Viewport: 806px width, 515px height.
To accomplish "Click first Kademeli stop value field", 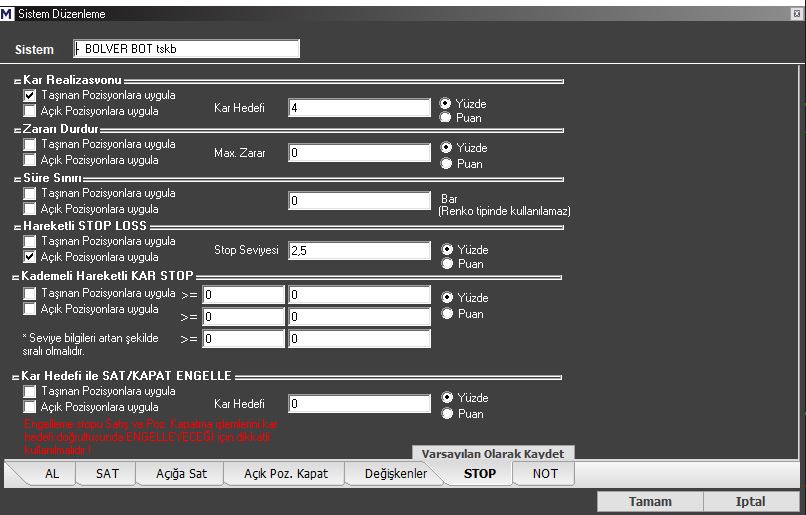I will [359, 295].
